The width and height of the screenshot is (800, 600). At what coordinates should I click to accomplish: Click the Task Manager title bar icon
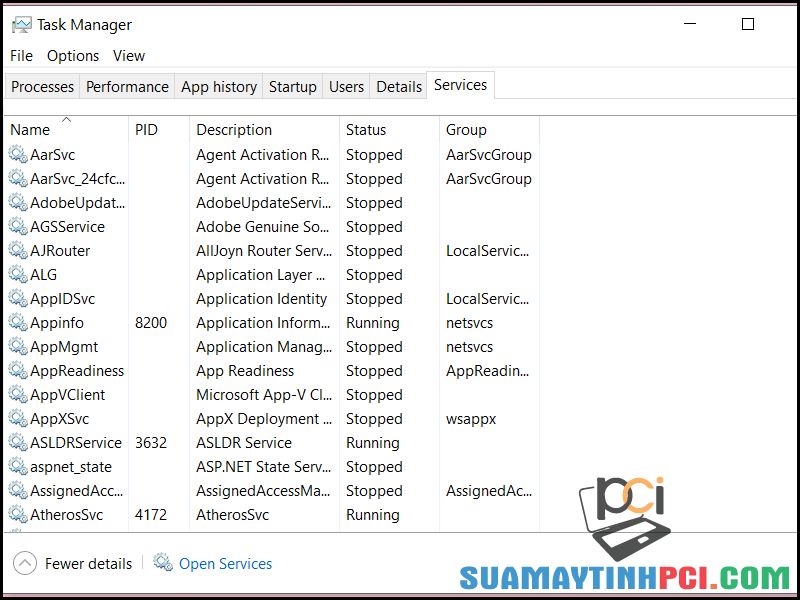coord(21,24)
